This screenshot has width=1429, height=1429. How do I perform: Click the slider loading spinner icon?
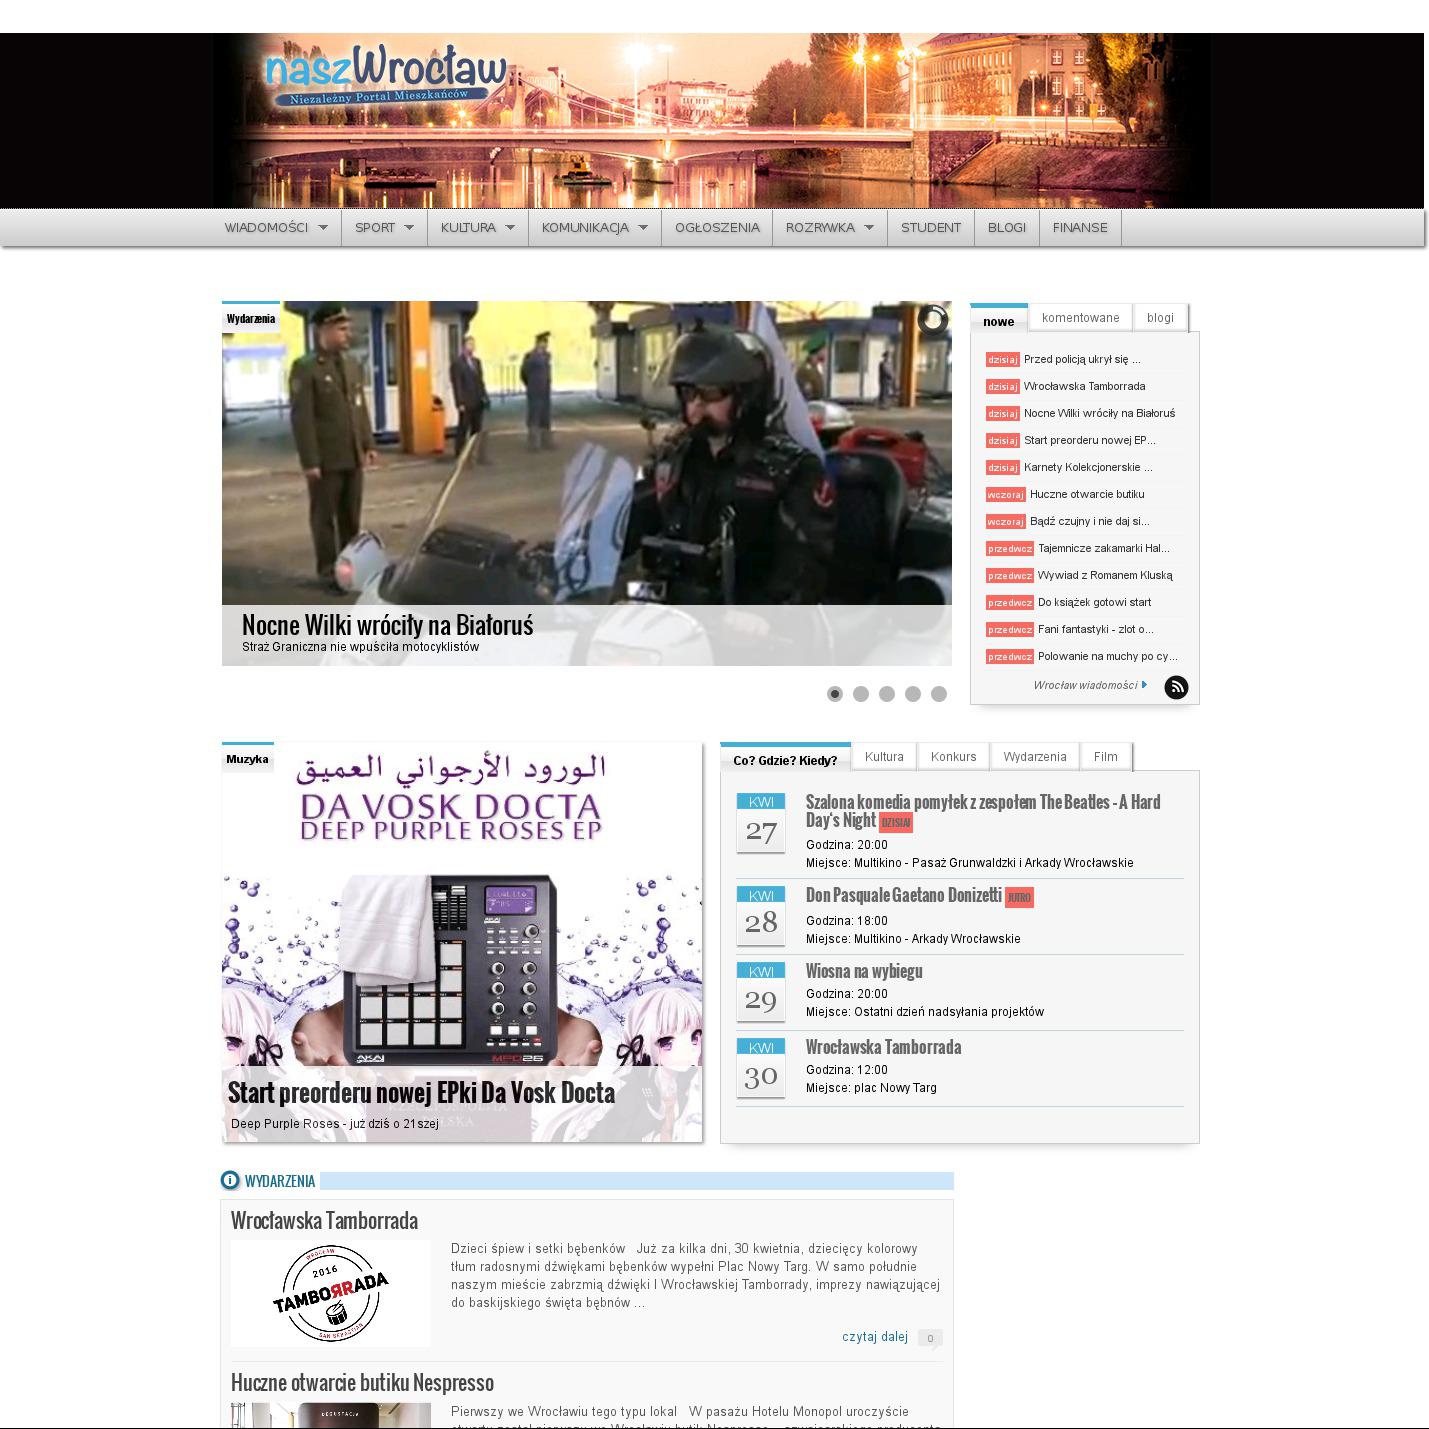[932, 319]
